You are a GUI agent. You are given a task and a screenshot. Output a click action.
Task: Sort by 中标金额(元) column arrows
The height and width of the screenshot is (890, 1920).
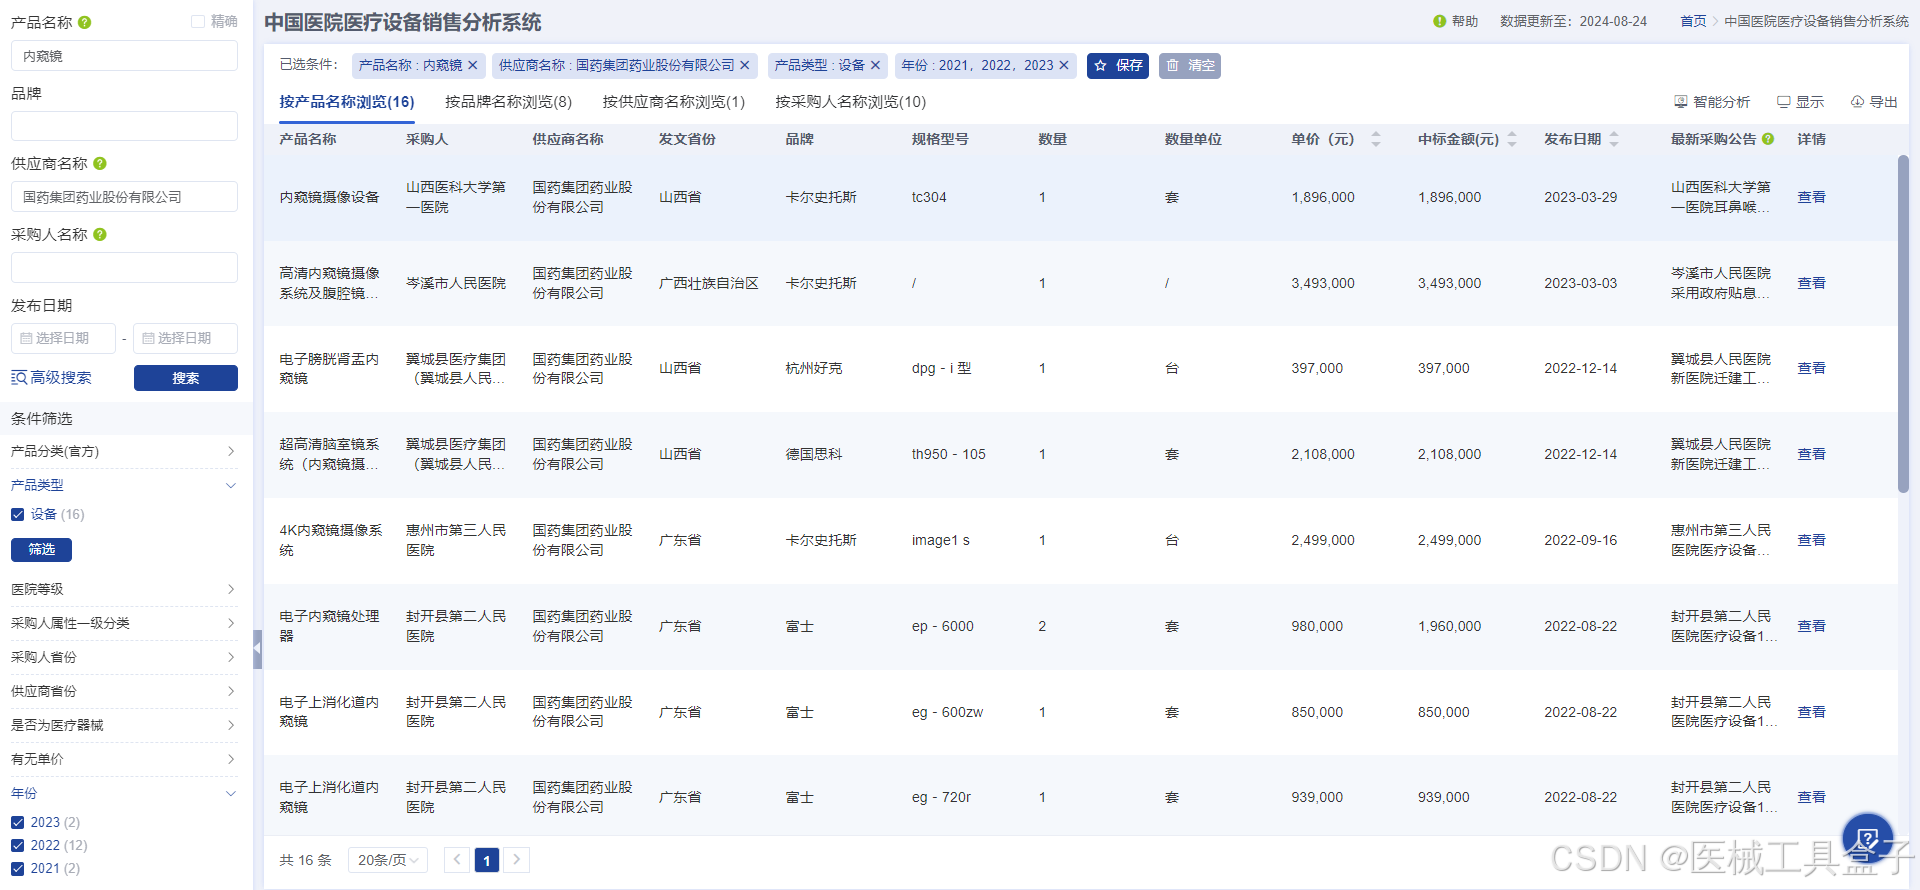[x=1512, y=139]
